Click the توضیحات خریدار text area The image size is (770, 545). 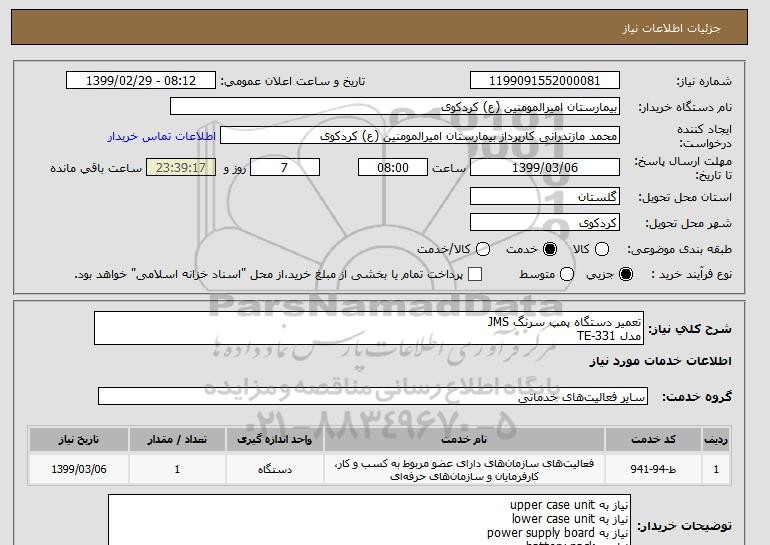pyautogui.click(x=369, y=520)
